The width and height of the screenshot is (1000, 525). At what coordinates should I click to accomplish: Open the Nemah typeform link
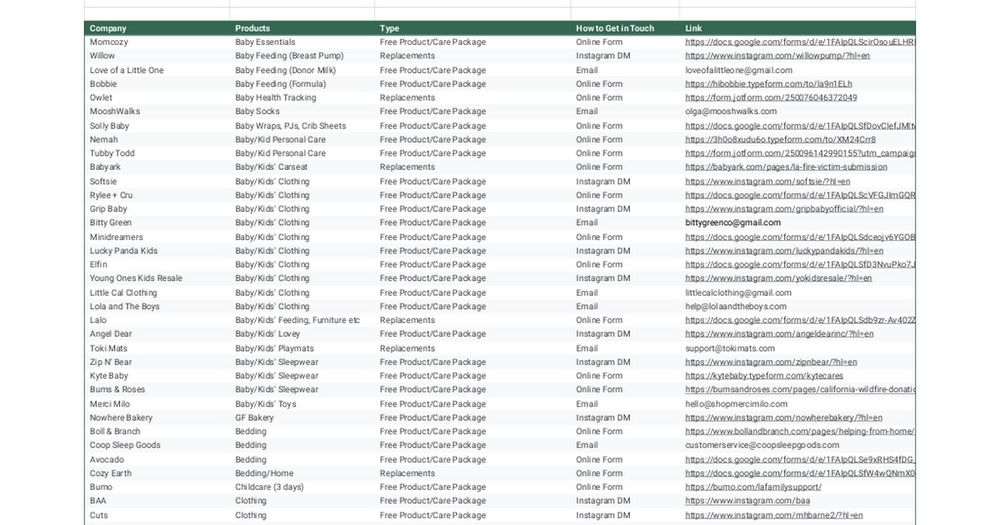(781, 140)
